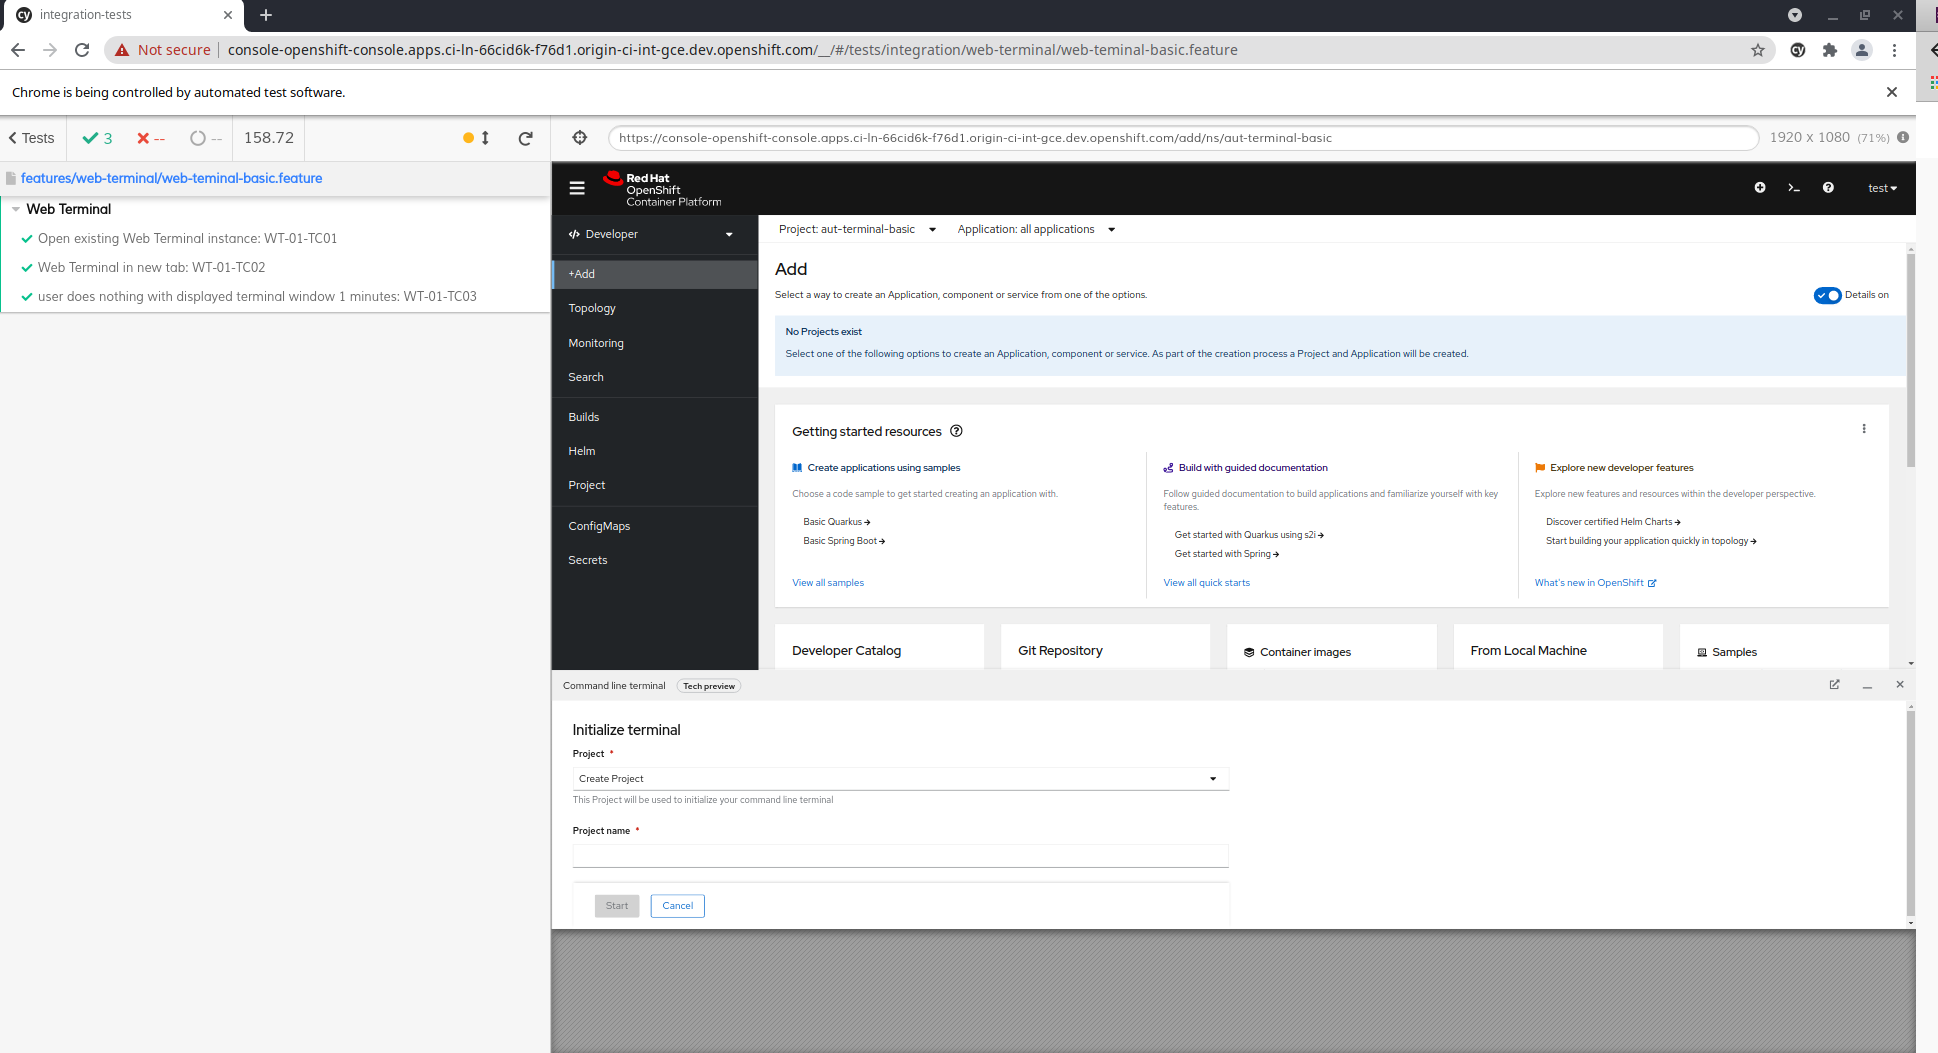
Task: Expand the Create Project select dropdown
Action: coord(900,778)
